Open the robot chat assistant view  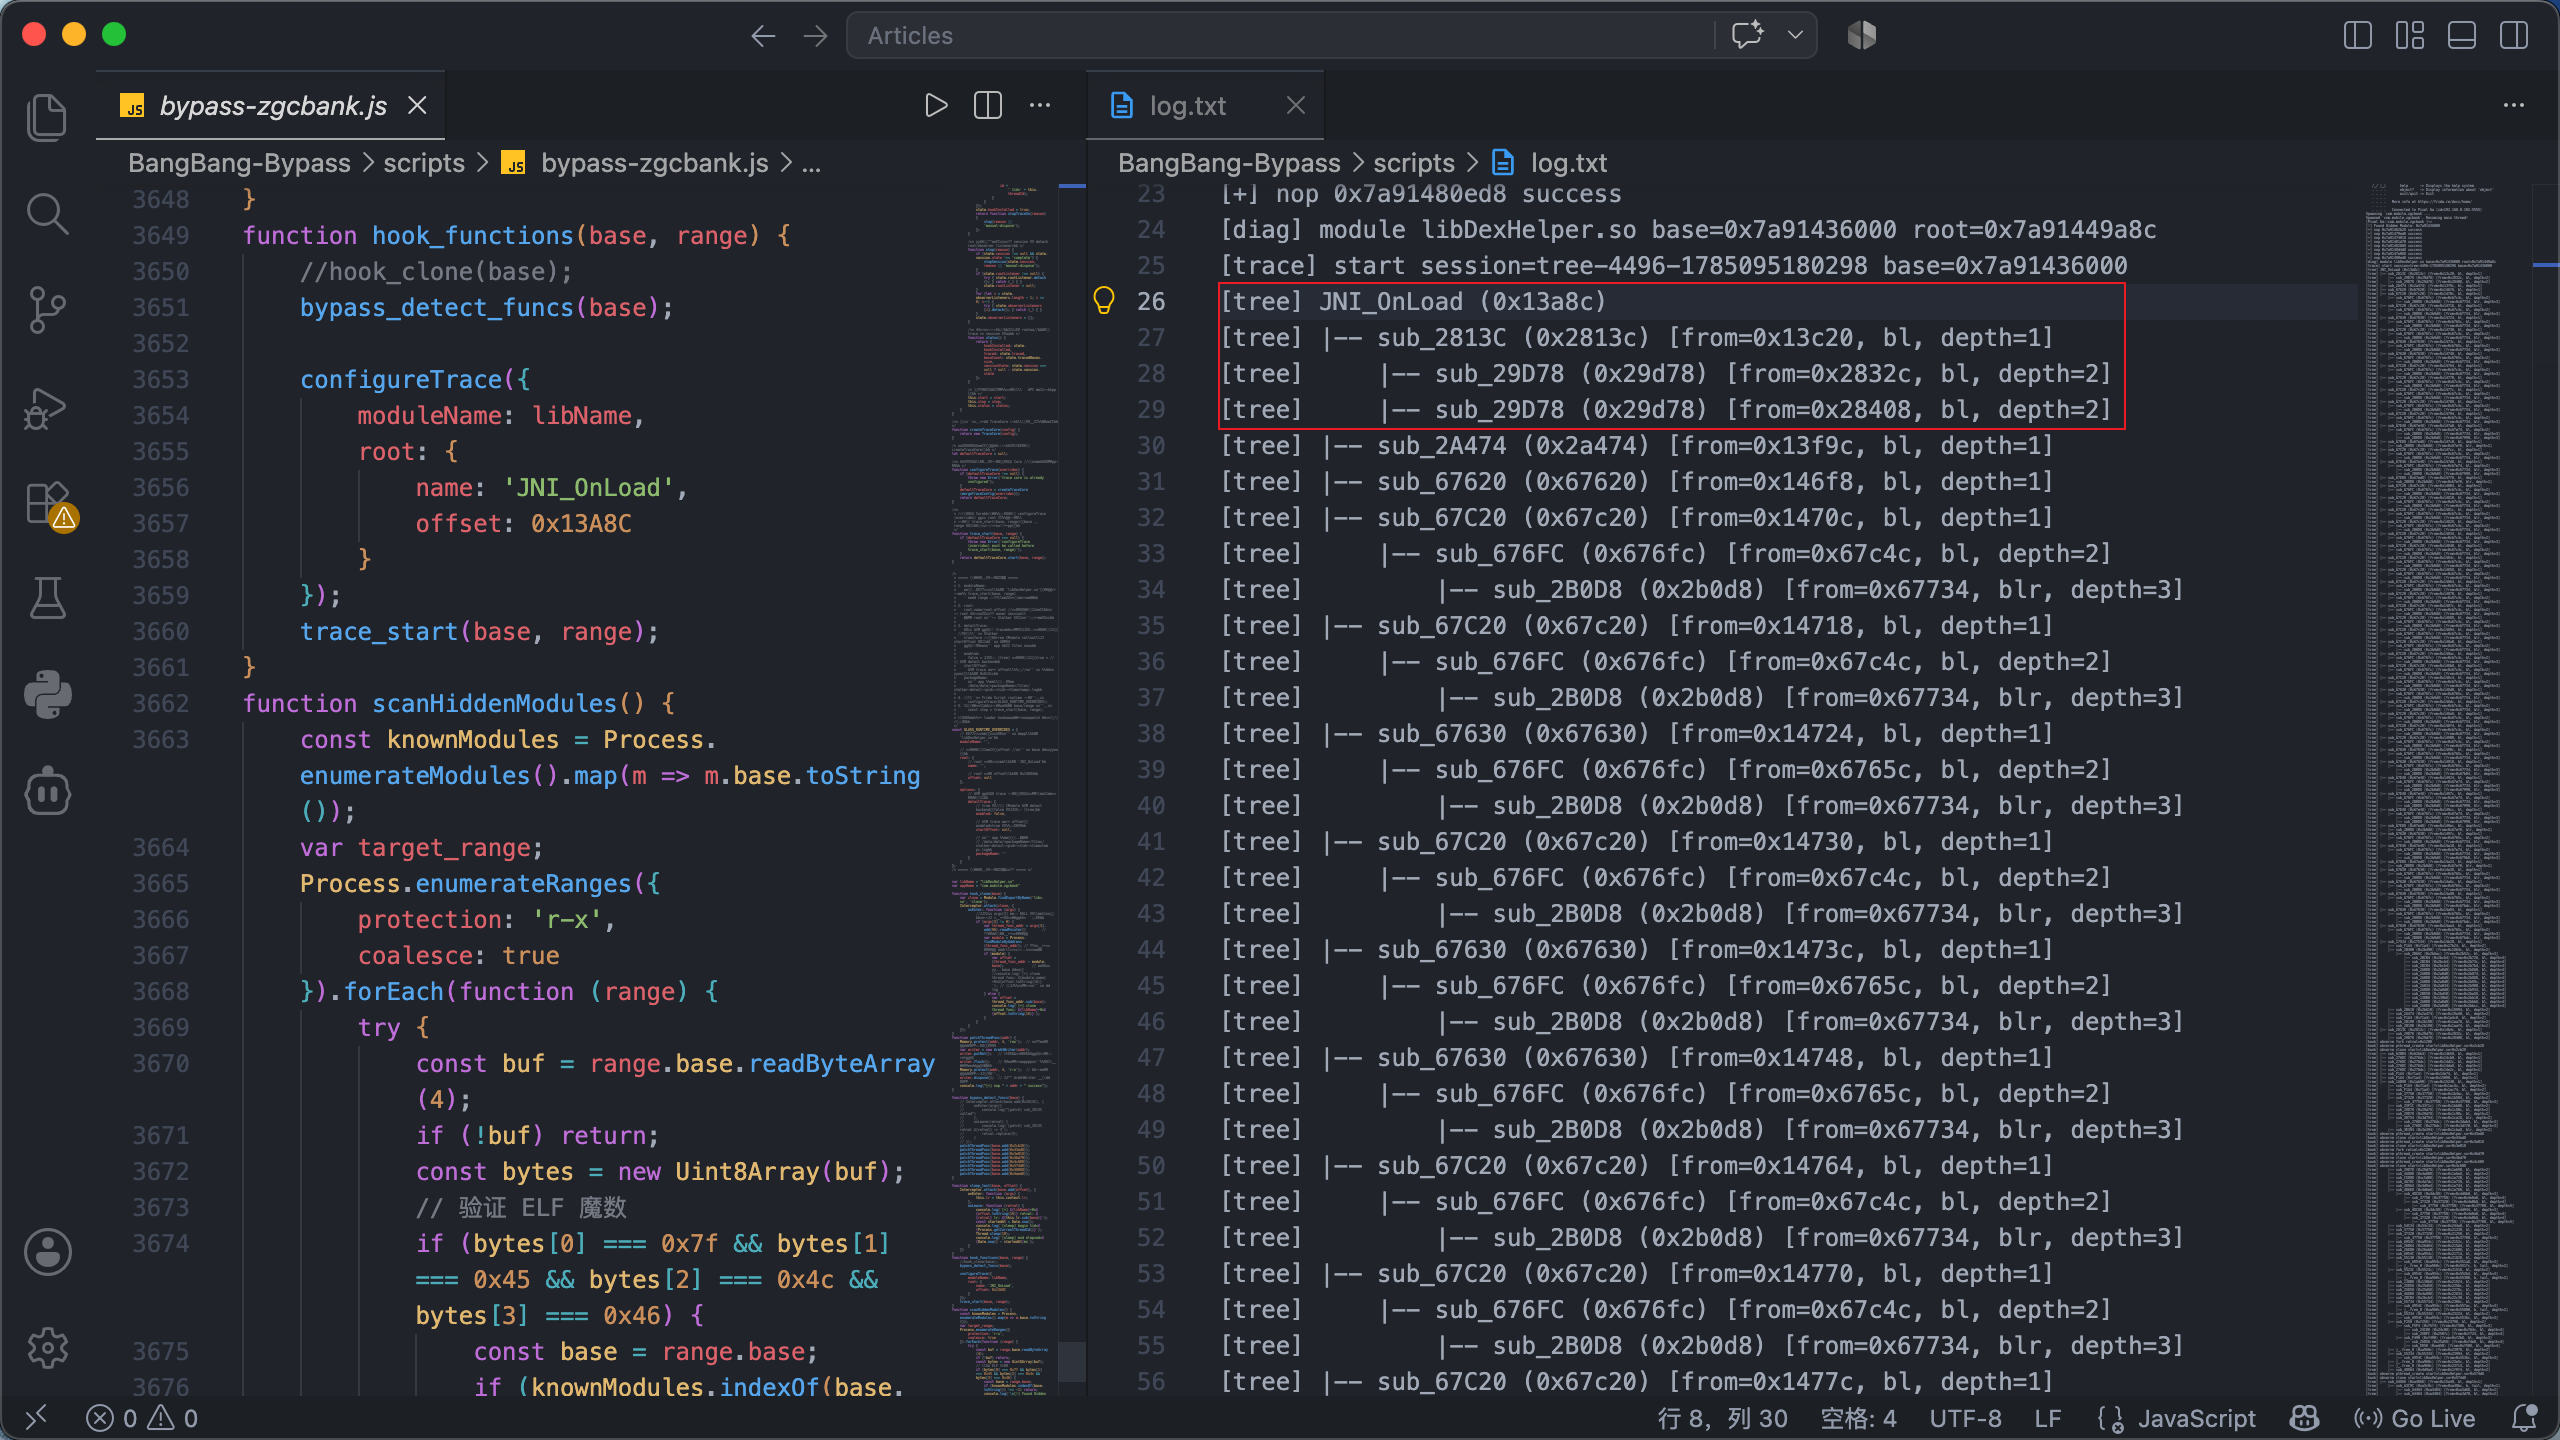pos(47,791)
